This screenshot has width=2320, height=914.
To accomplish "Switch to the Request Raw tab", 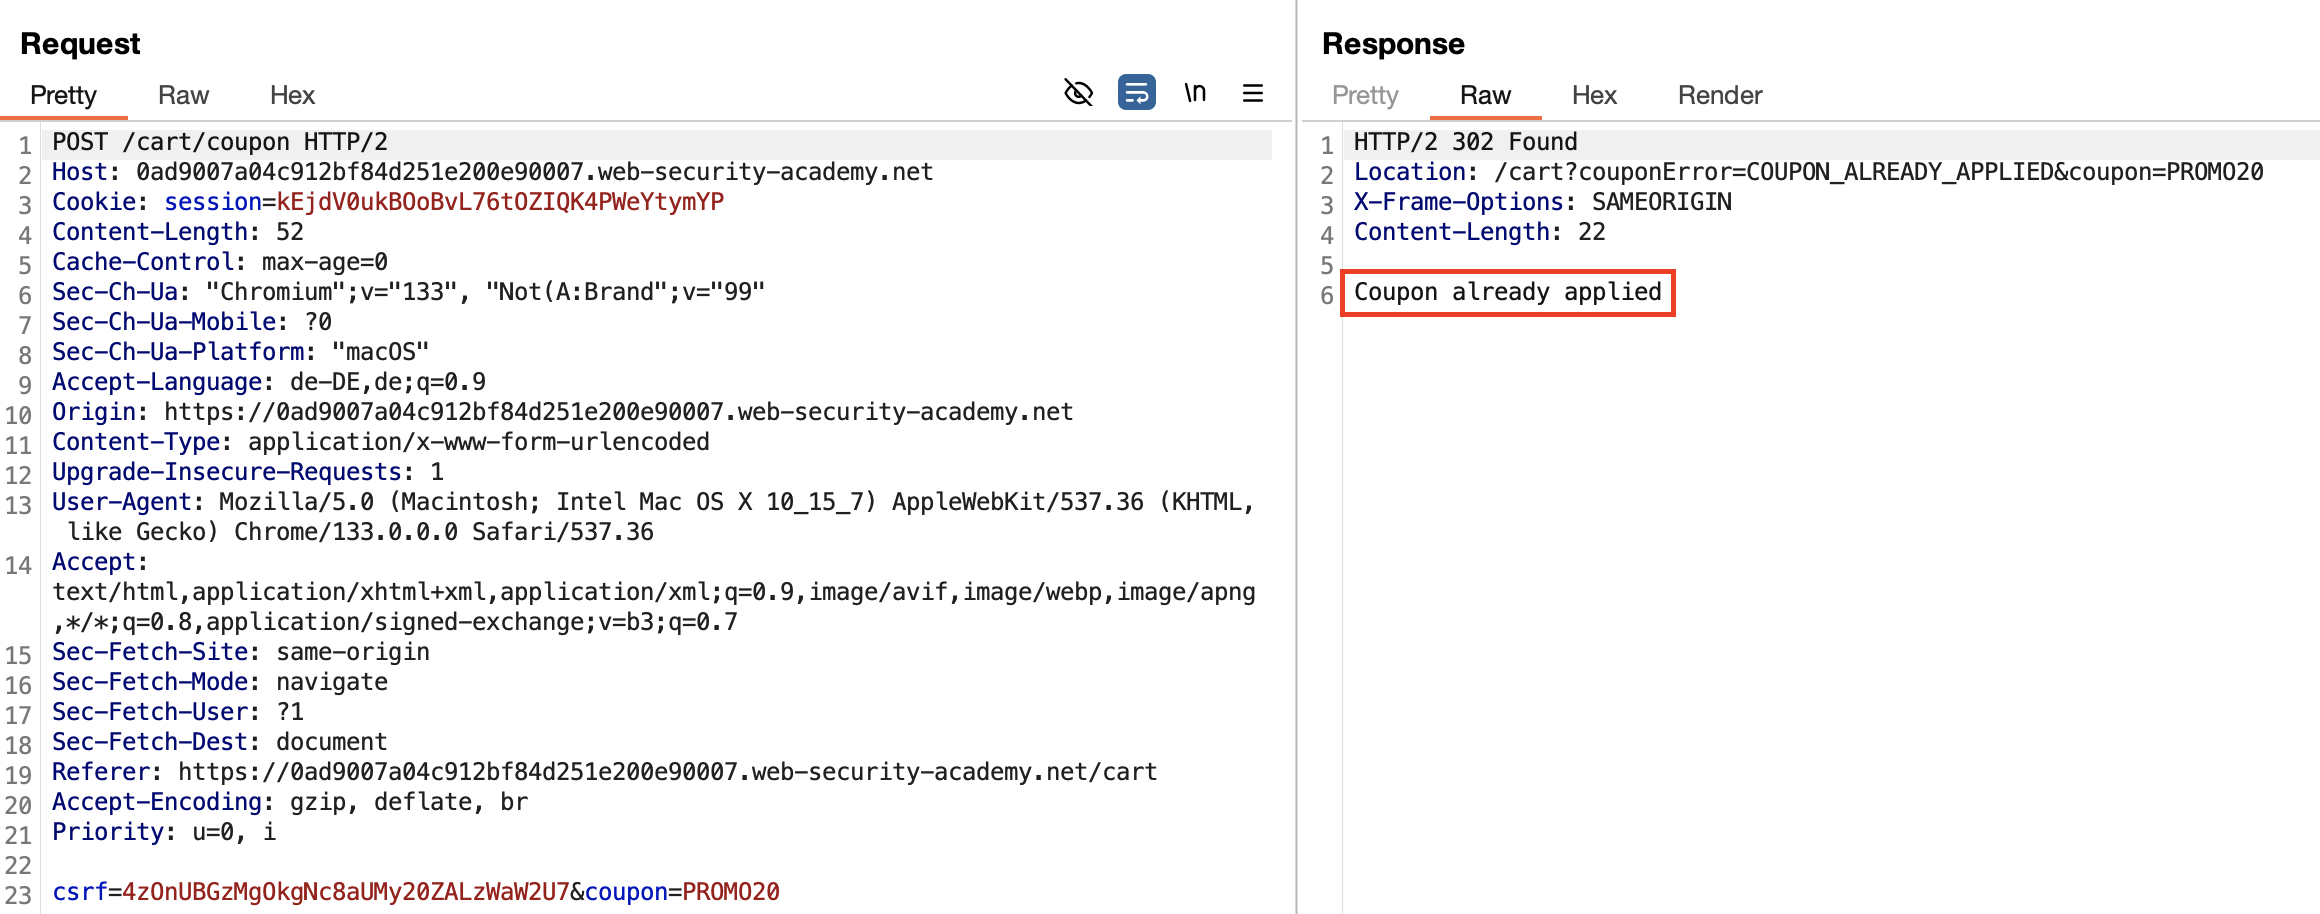I will coord(183,95).
